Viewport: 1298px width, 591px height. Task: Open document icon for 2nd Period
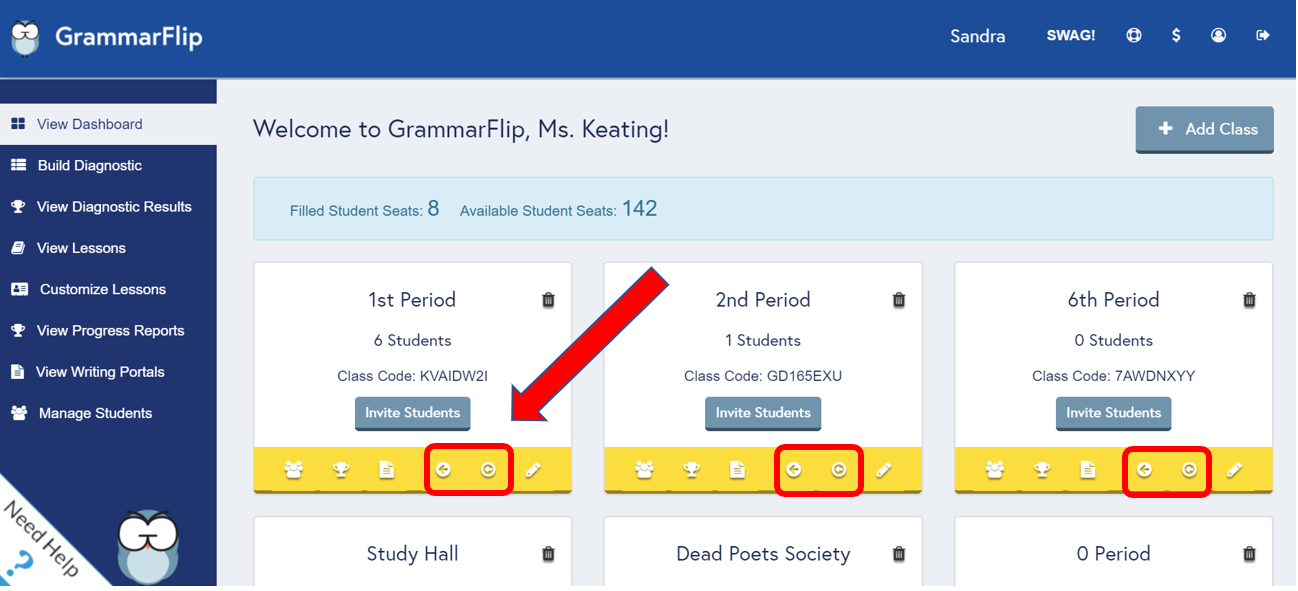click(737, 470)
